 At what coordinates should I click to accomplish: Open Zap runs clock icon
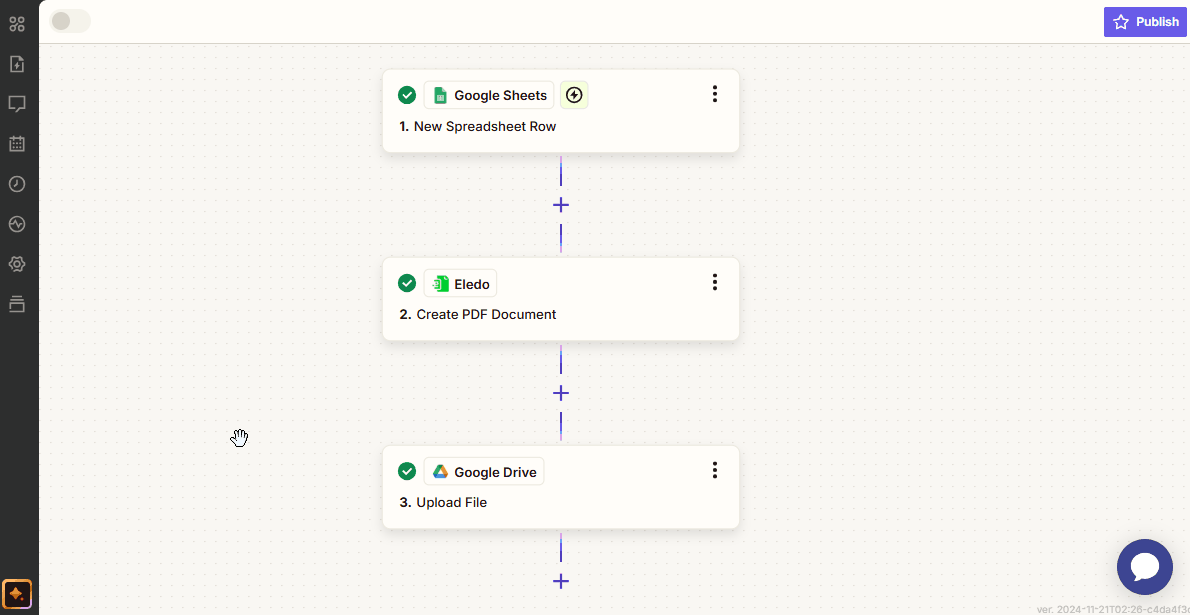click(x=17, y=184)
